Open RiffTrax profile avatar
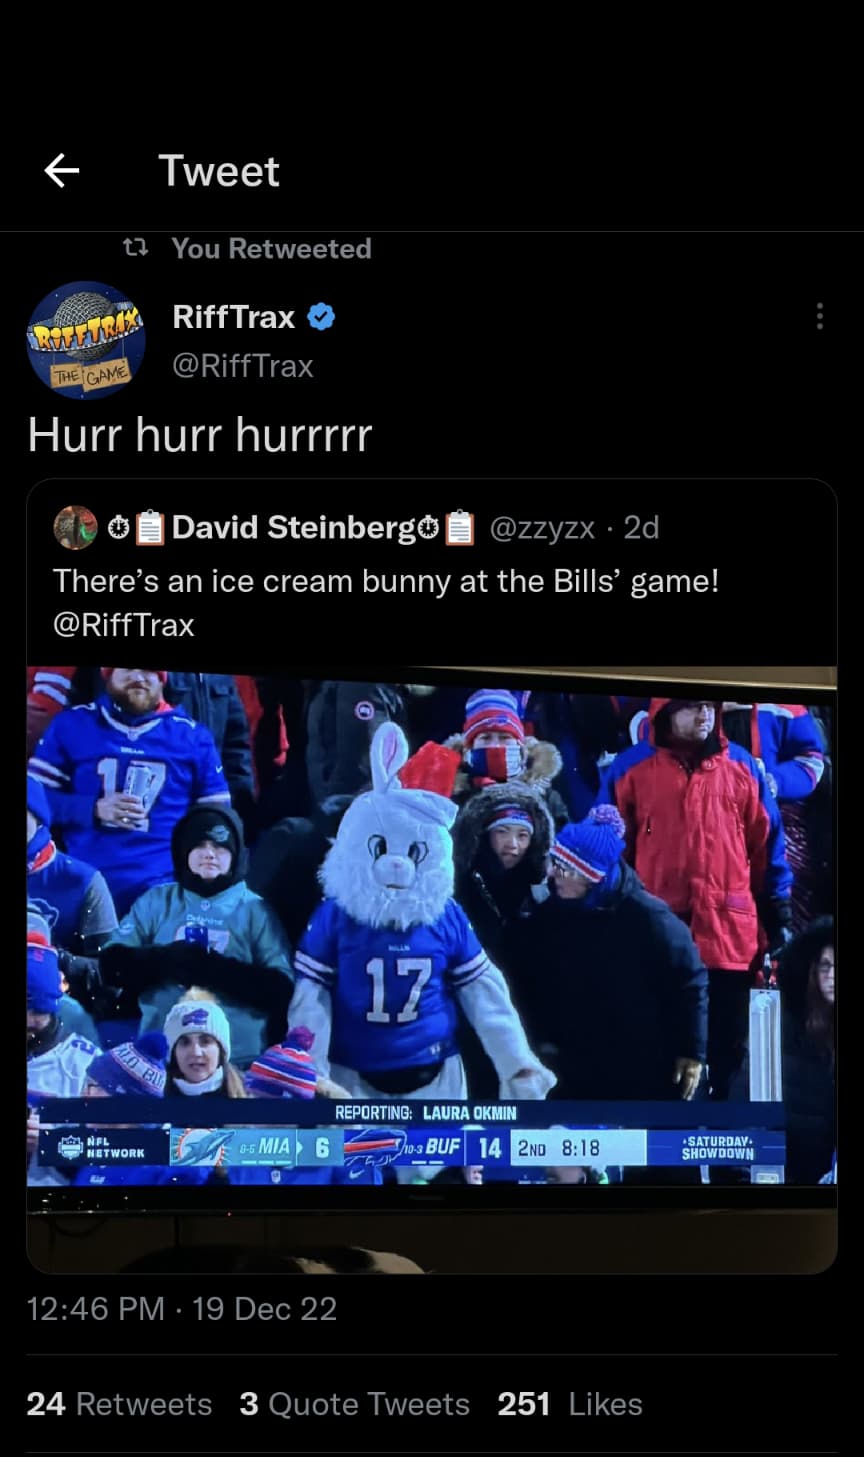The height and width of the screenshot is (1457, 864). 86,340
